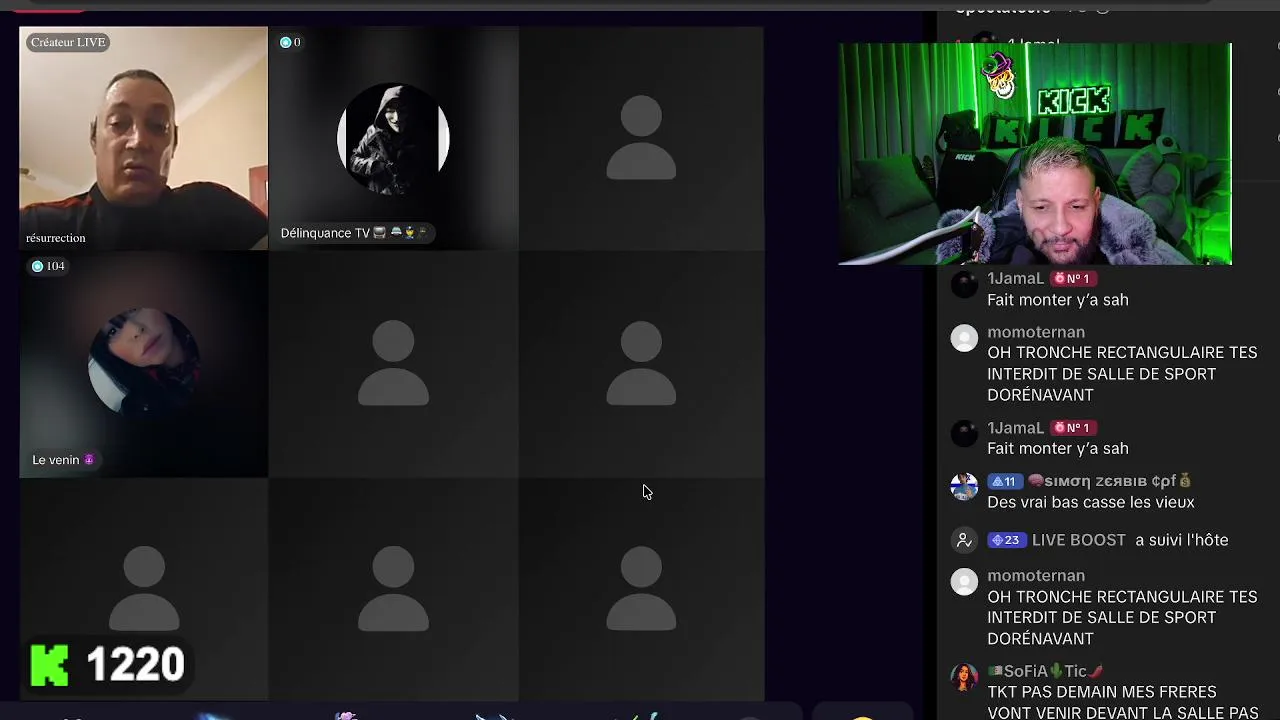1280x720 pixels.
Task: Click the Créateur LIVE badge
Action: pos(68,42)
